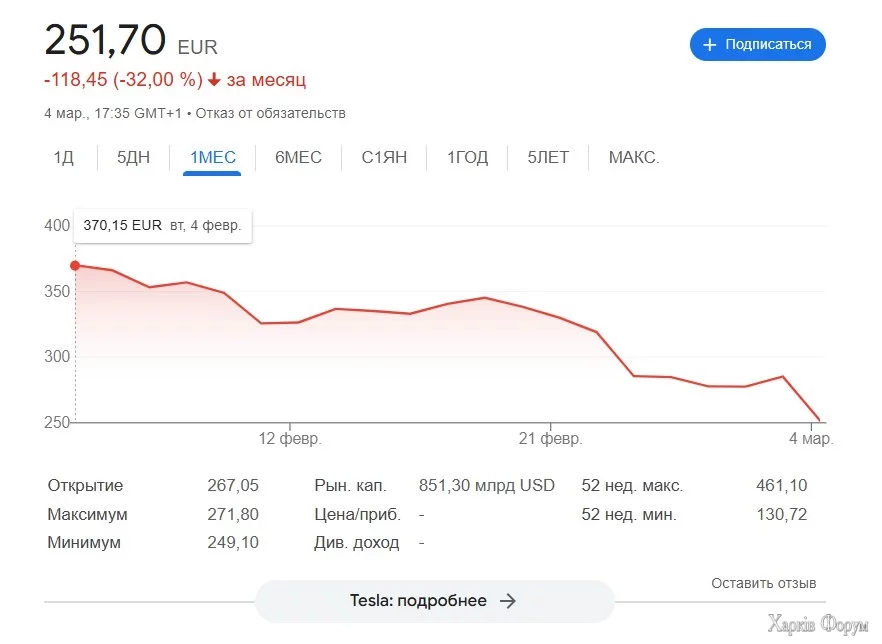Click the plus icon in Подписаться button
This screenshot has width=882, height=644.
(710, 45)
